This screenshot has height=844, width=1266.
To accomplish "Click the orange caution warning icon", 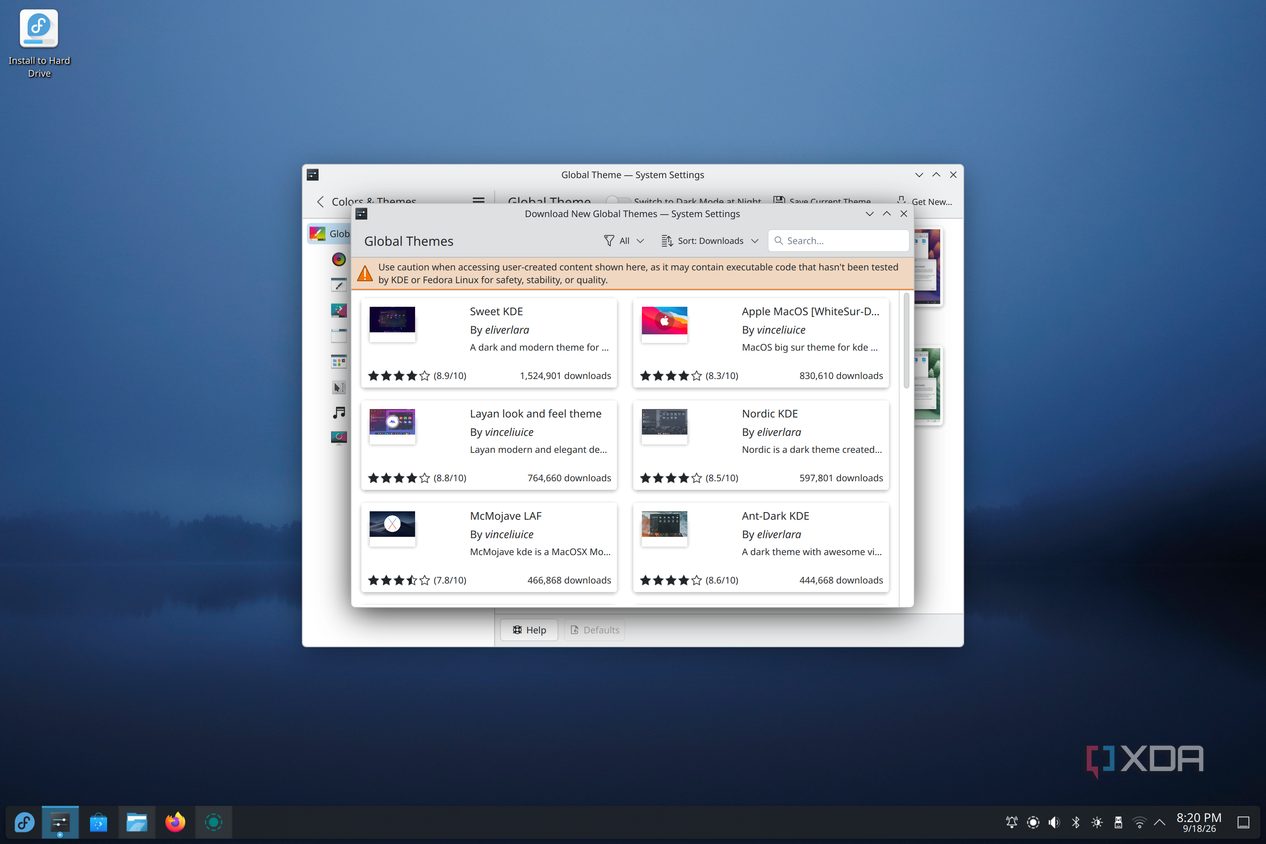I will pyautogui.click(x=365, y=274).
